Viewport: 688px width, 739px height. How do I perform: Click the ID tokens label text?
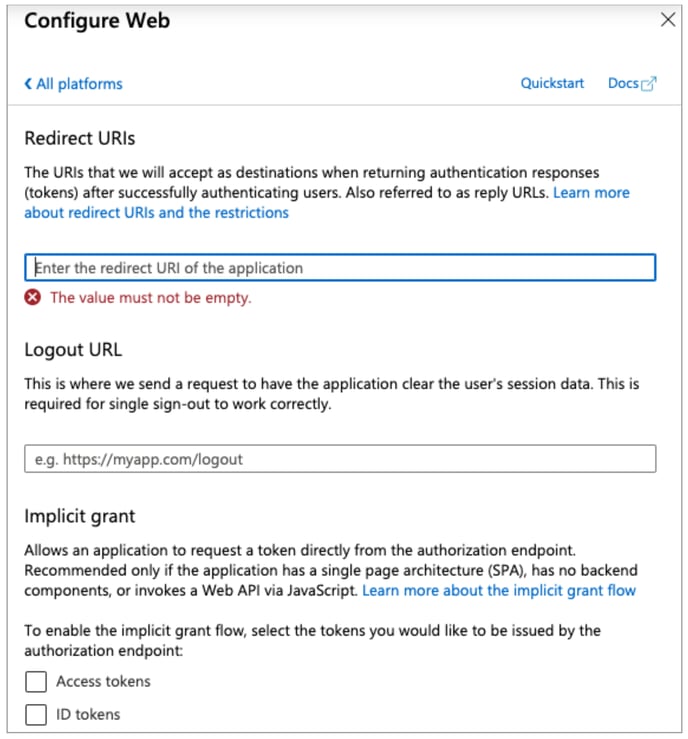click(x=88, y=714)
